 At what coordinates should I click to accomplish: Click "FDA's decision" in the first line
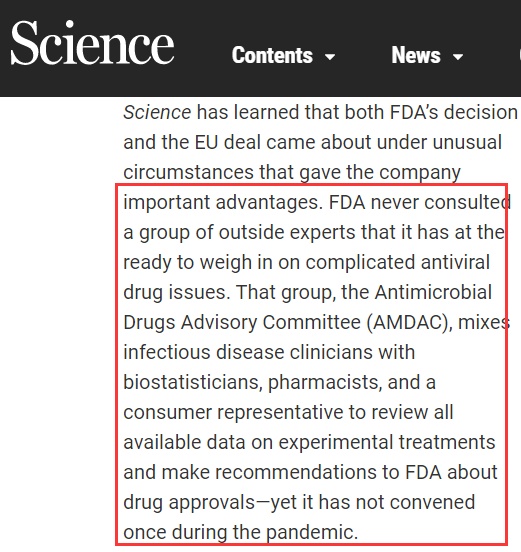(453, 113)
